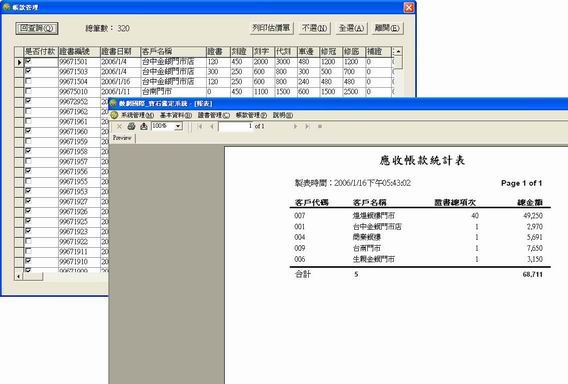
Task: Open 帳款管理 menu
Action: pos(251,115)
